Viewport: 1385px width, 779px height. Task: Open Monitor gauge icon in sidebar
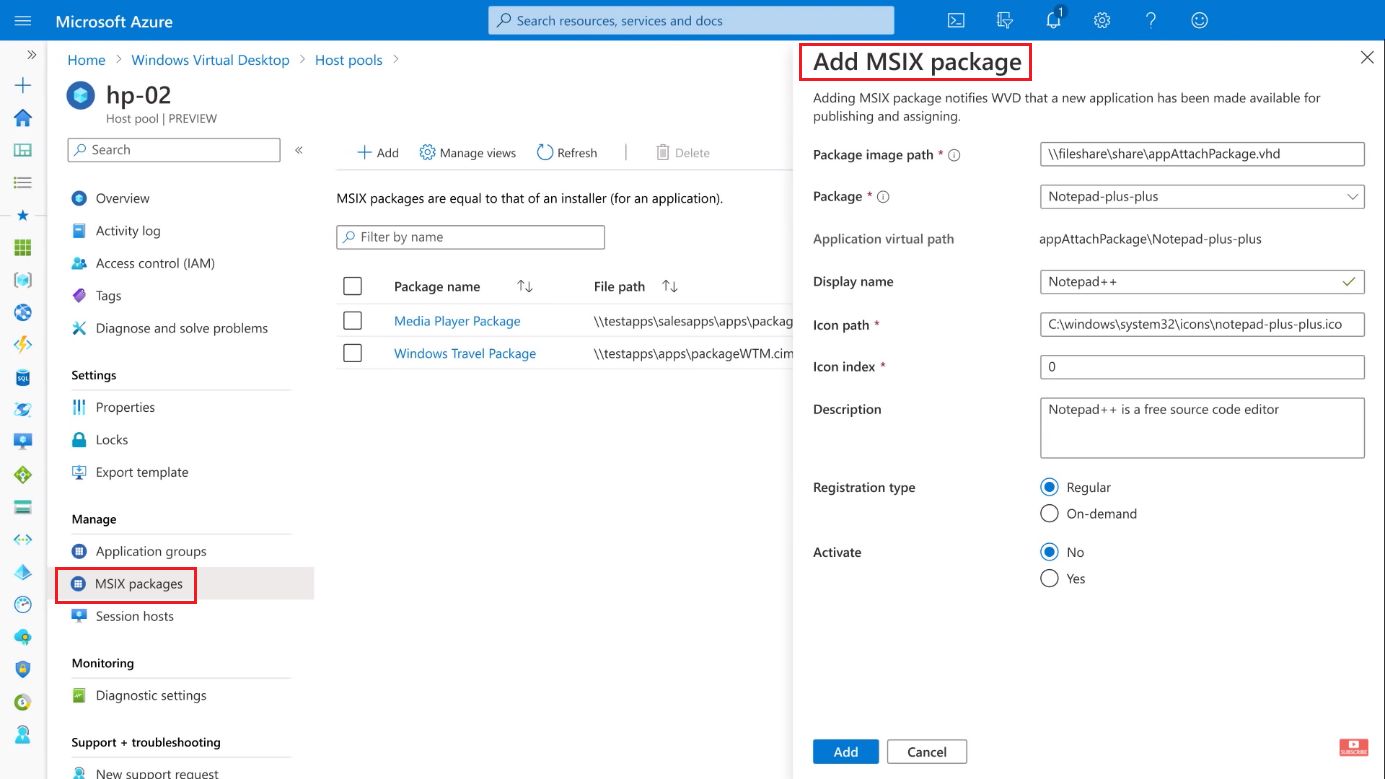point(23,604)
